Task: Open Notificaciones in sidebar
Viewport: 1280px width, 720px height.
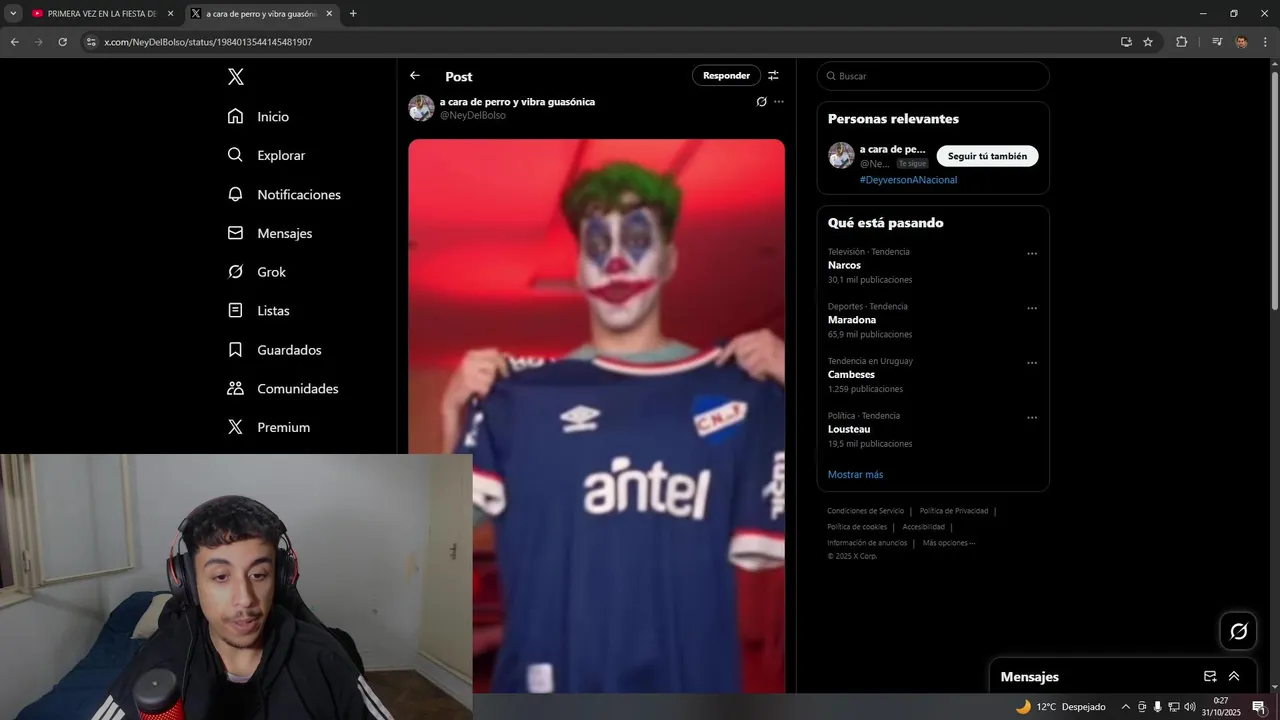Action: 284,194
